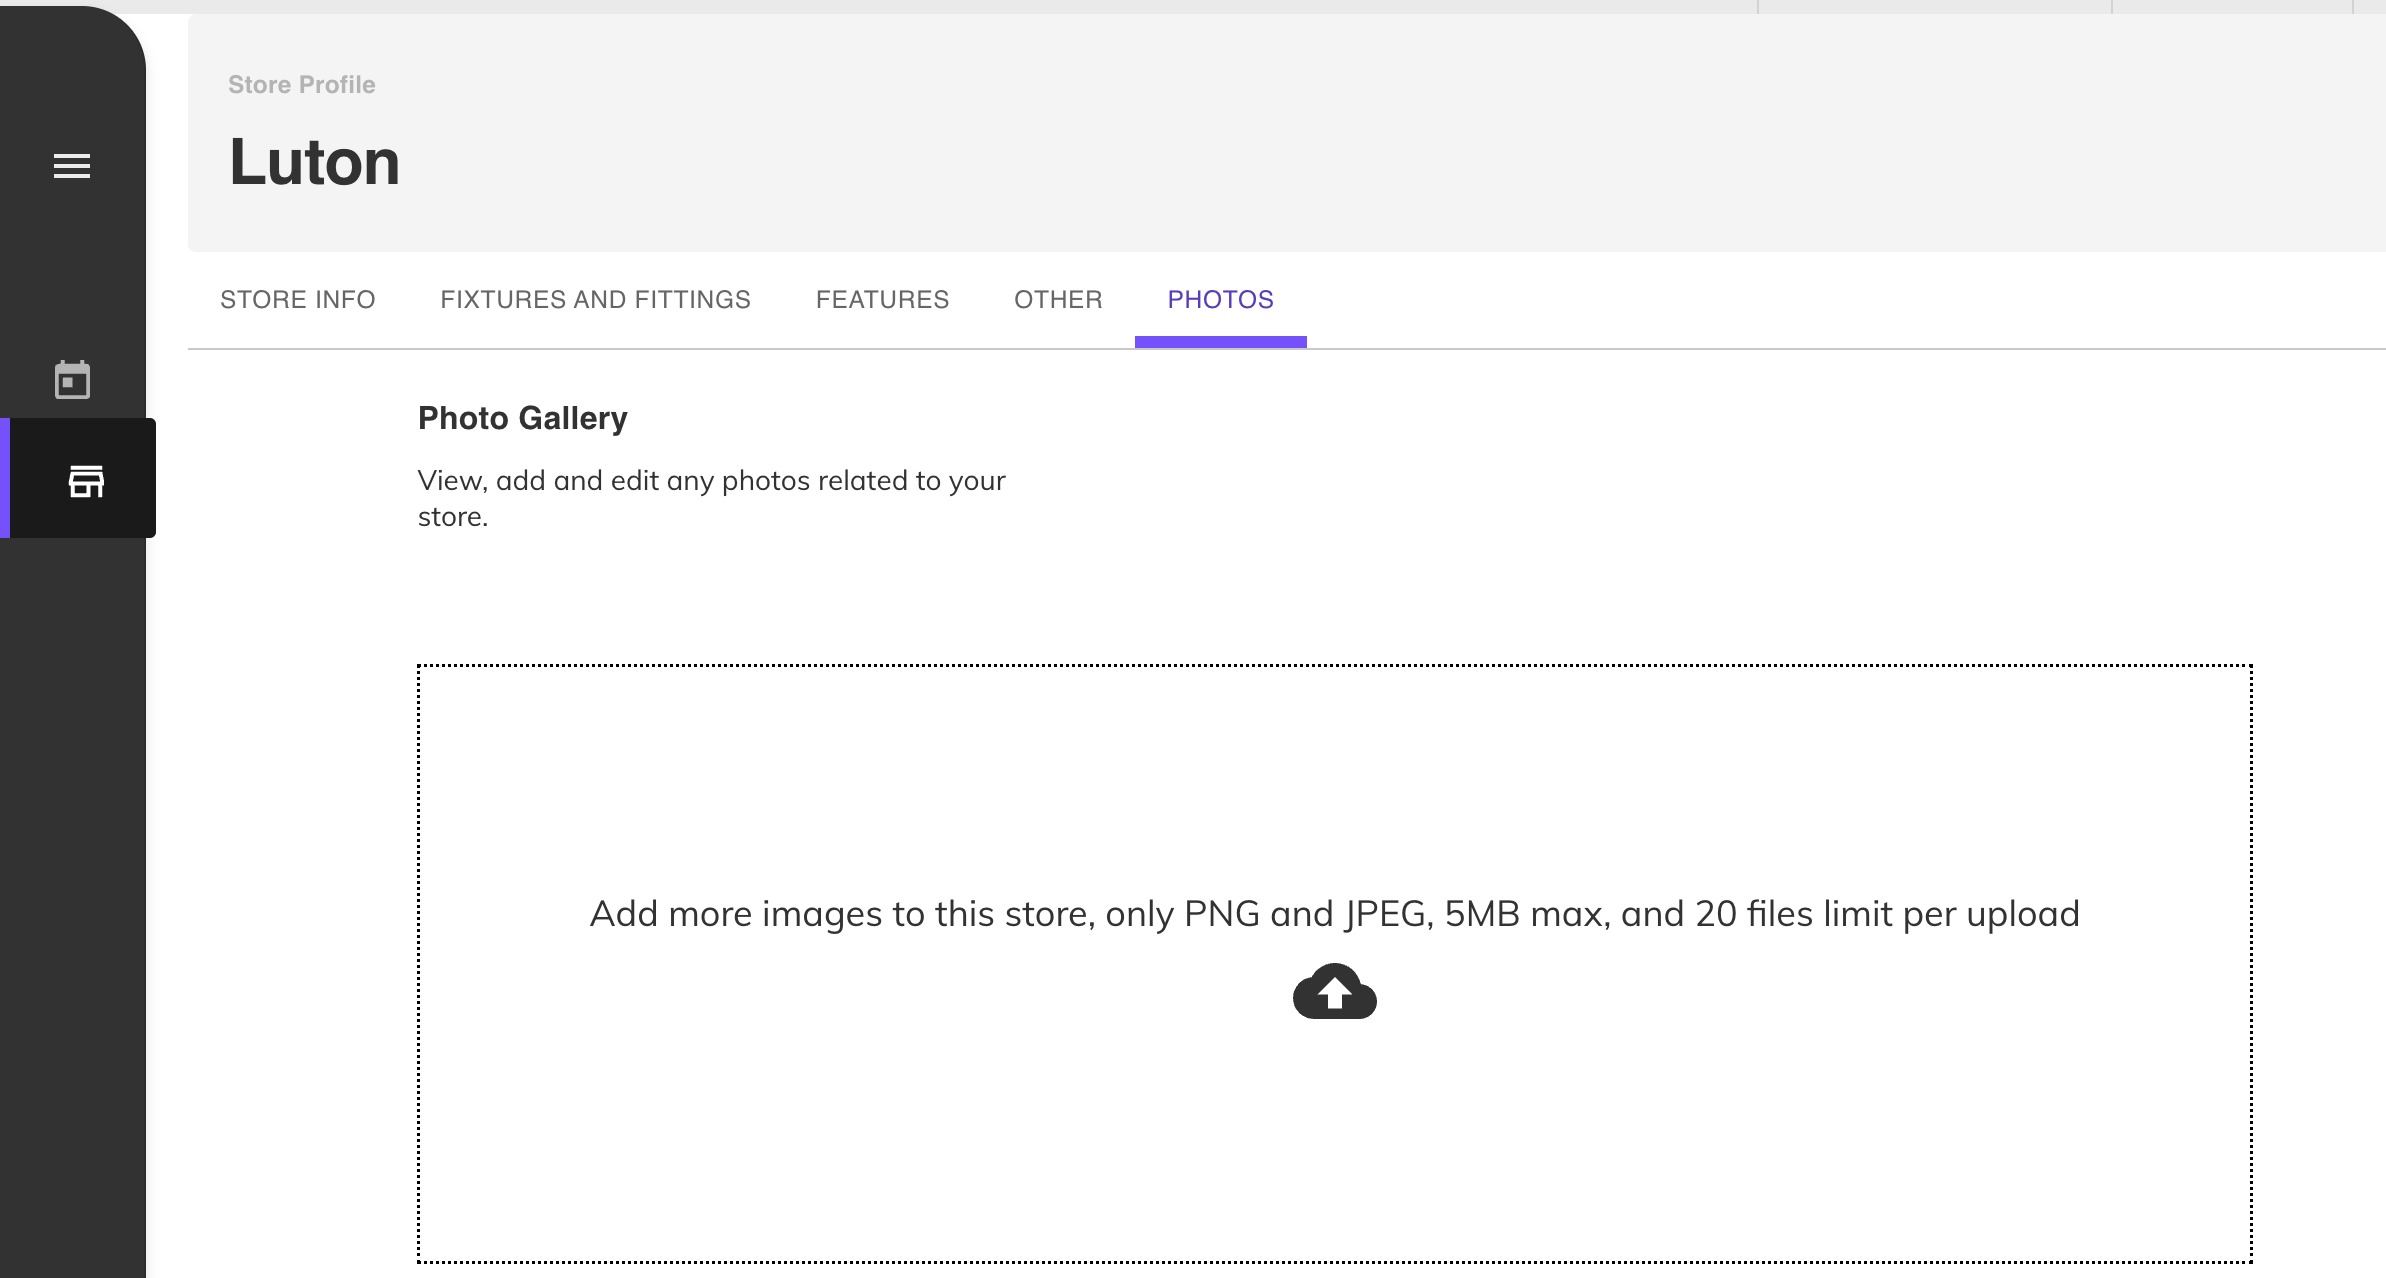Click the Luton store name heading
This screenshot has height=1278, width=2386.
coord(314,162)
